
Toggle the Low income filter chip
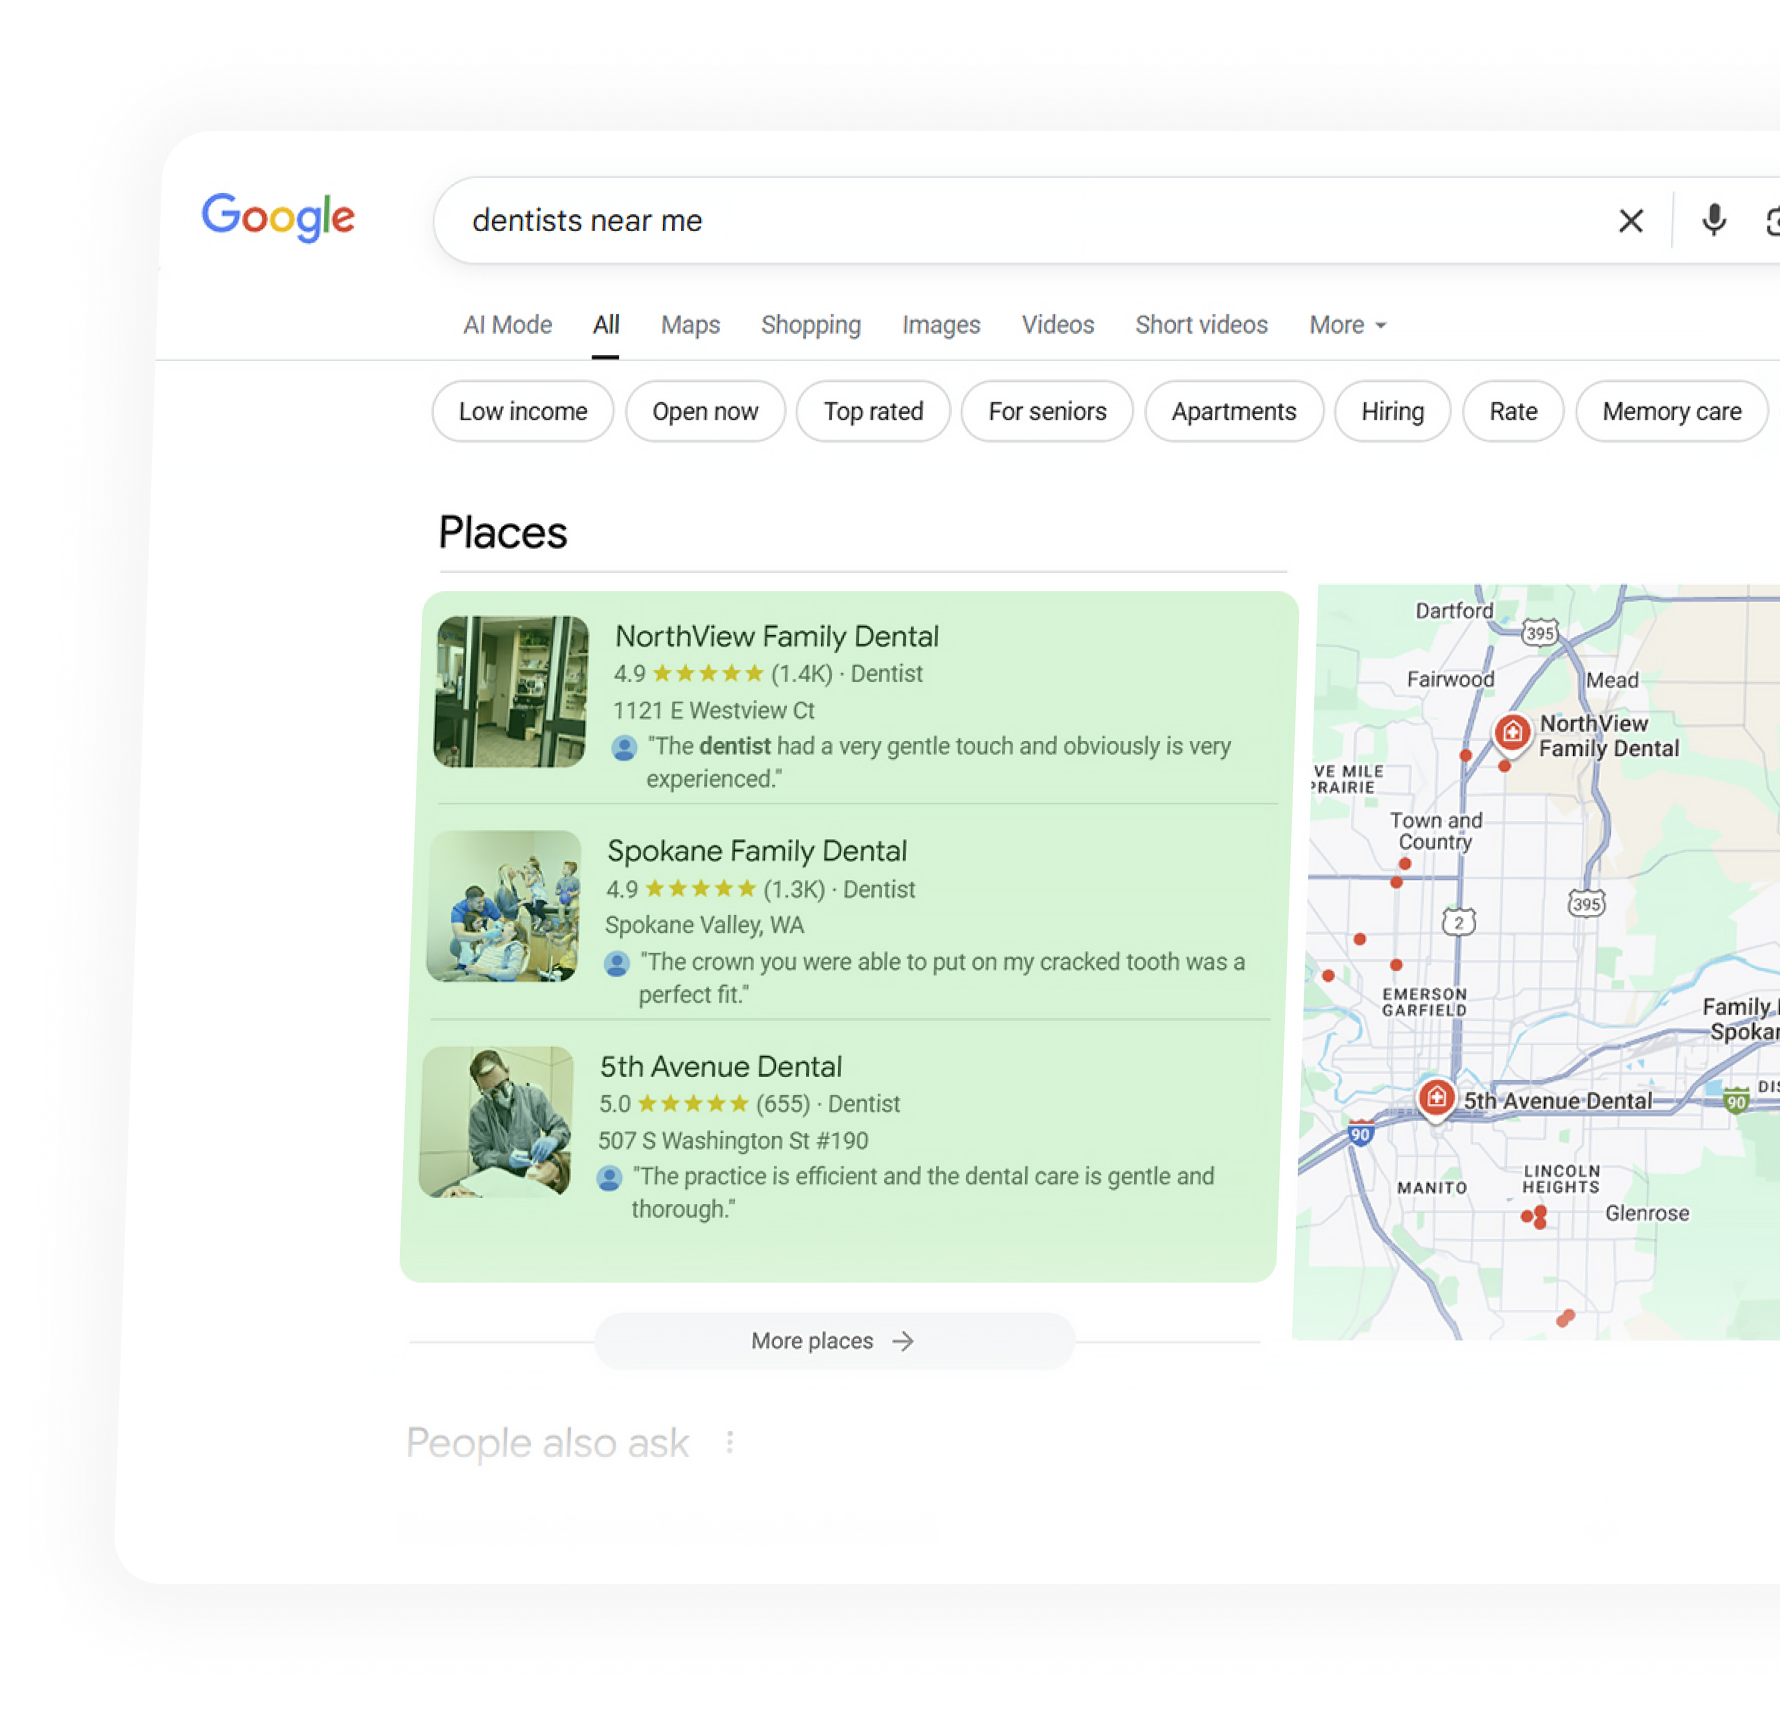pos(522,411)
